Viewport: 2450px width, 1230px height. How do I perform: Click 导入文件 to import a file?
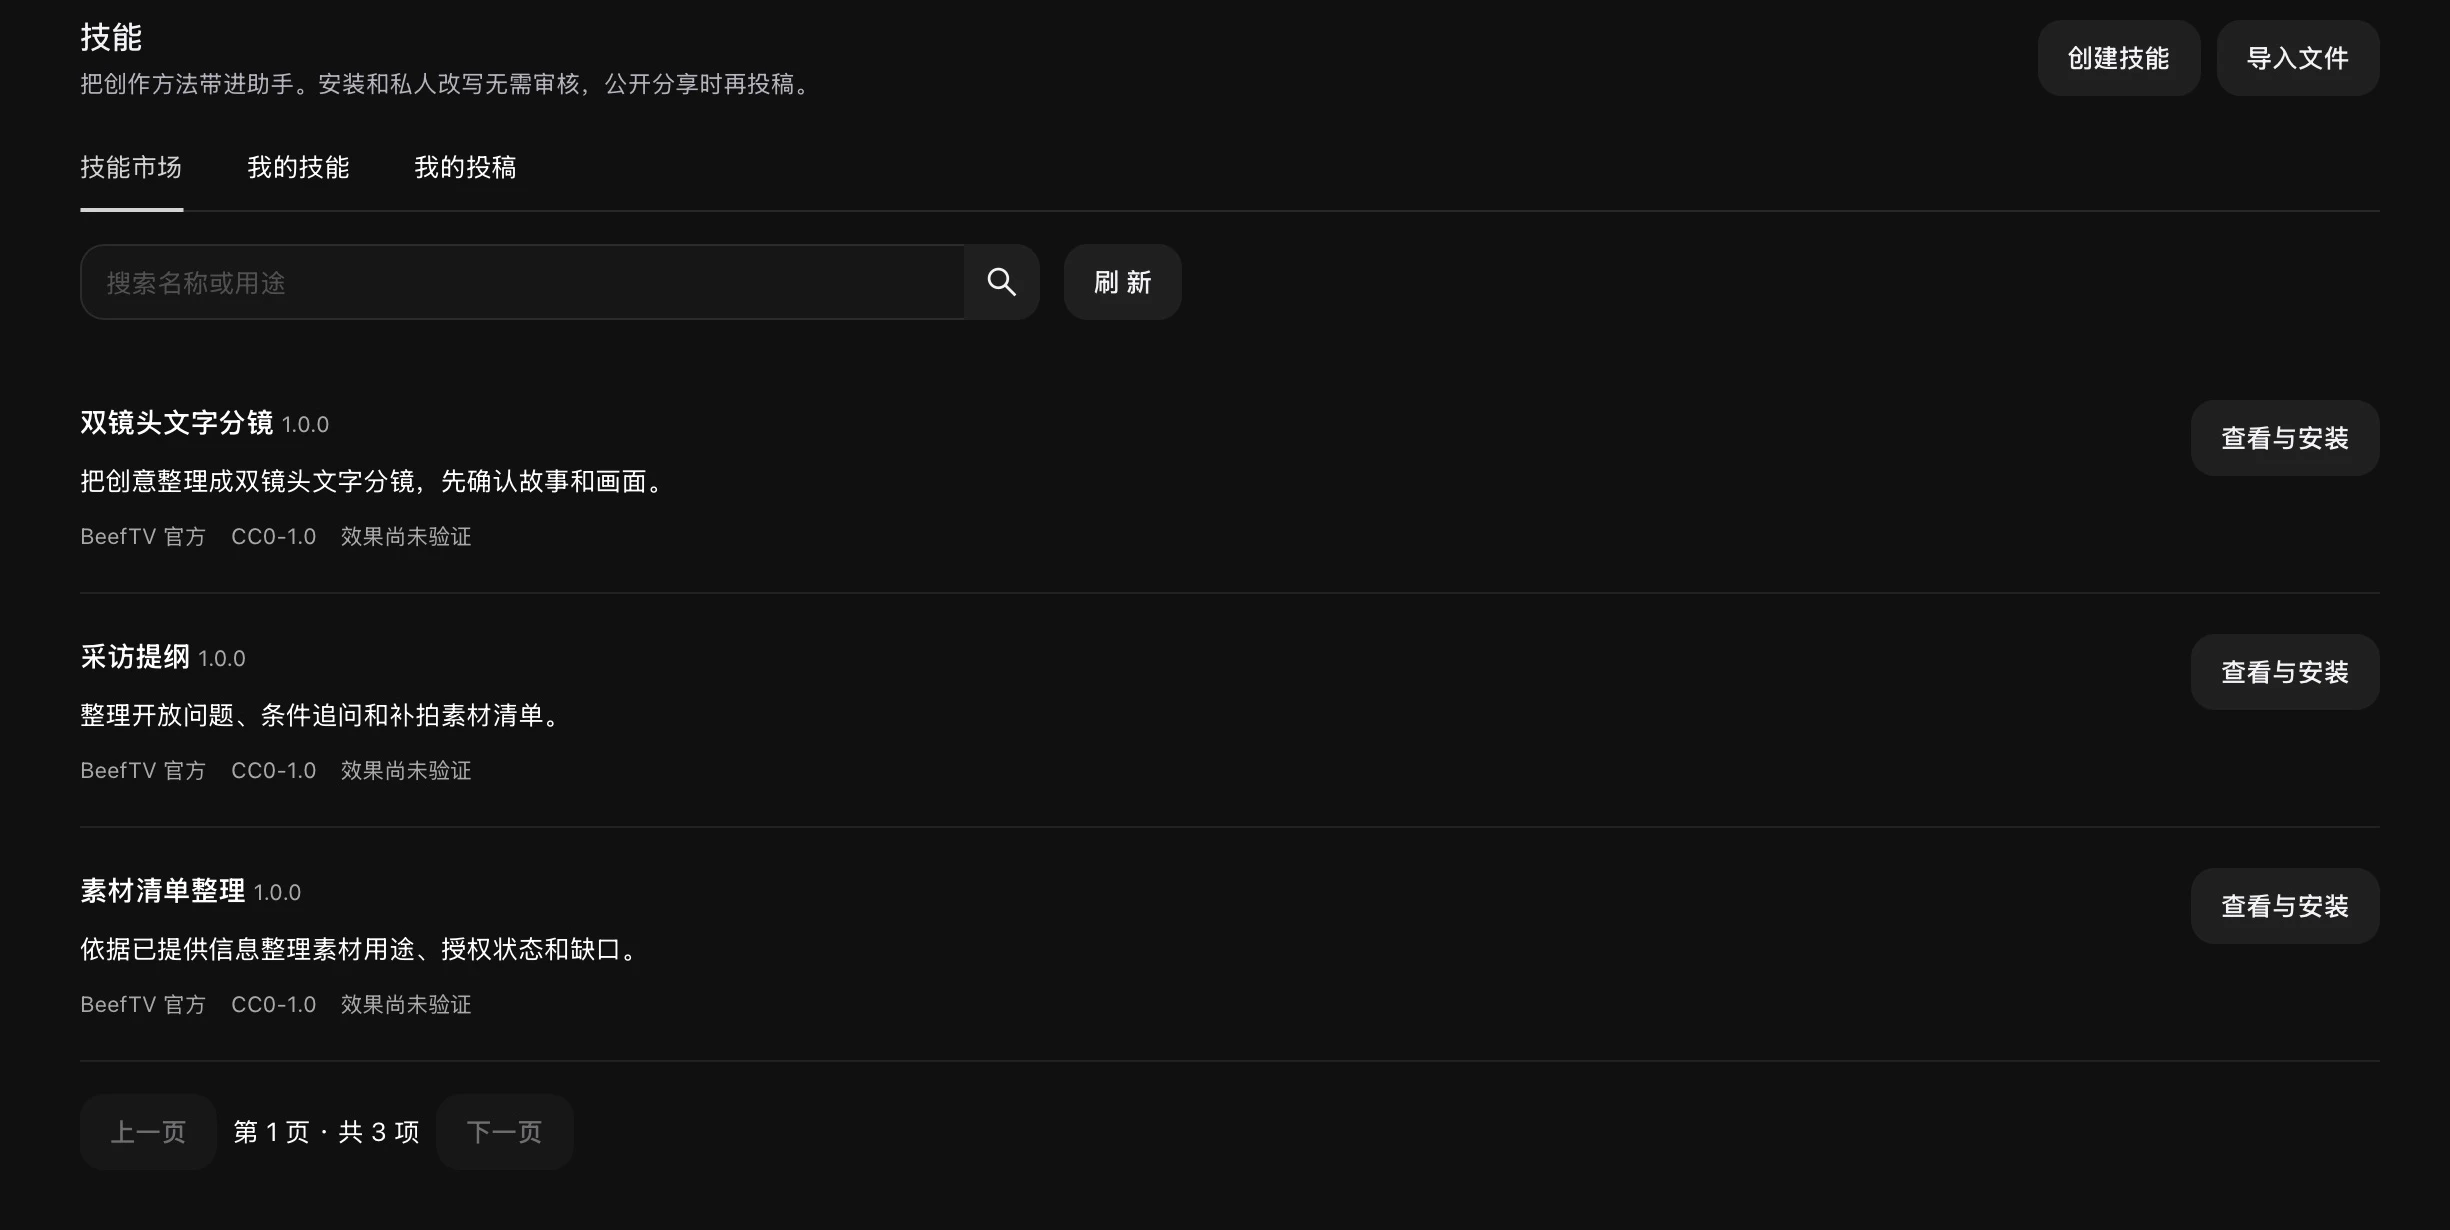tap(2297, 58)
